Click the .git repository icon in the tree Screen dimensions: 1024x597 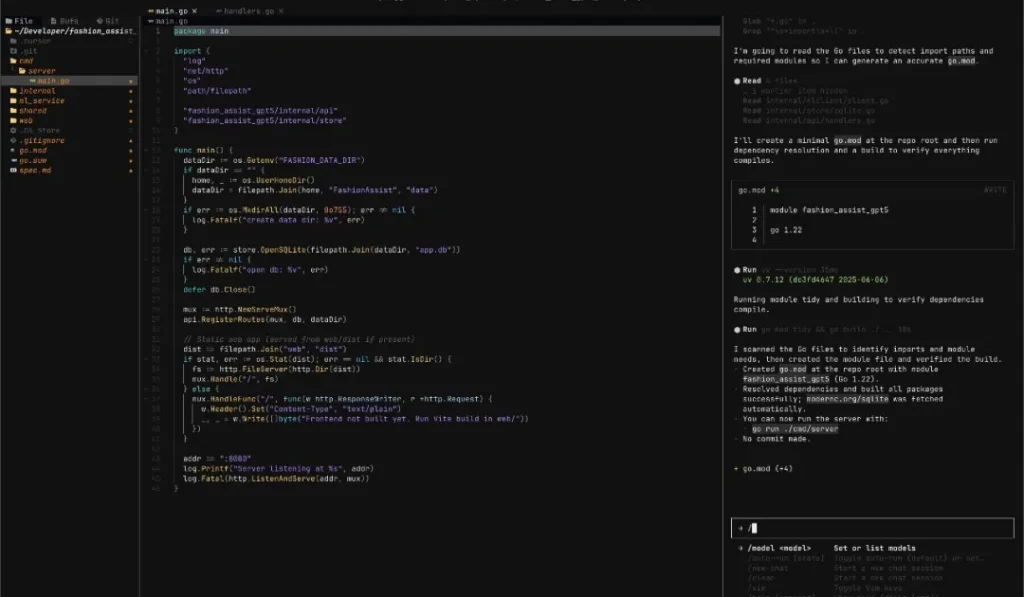[x=11, y=51]
